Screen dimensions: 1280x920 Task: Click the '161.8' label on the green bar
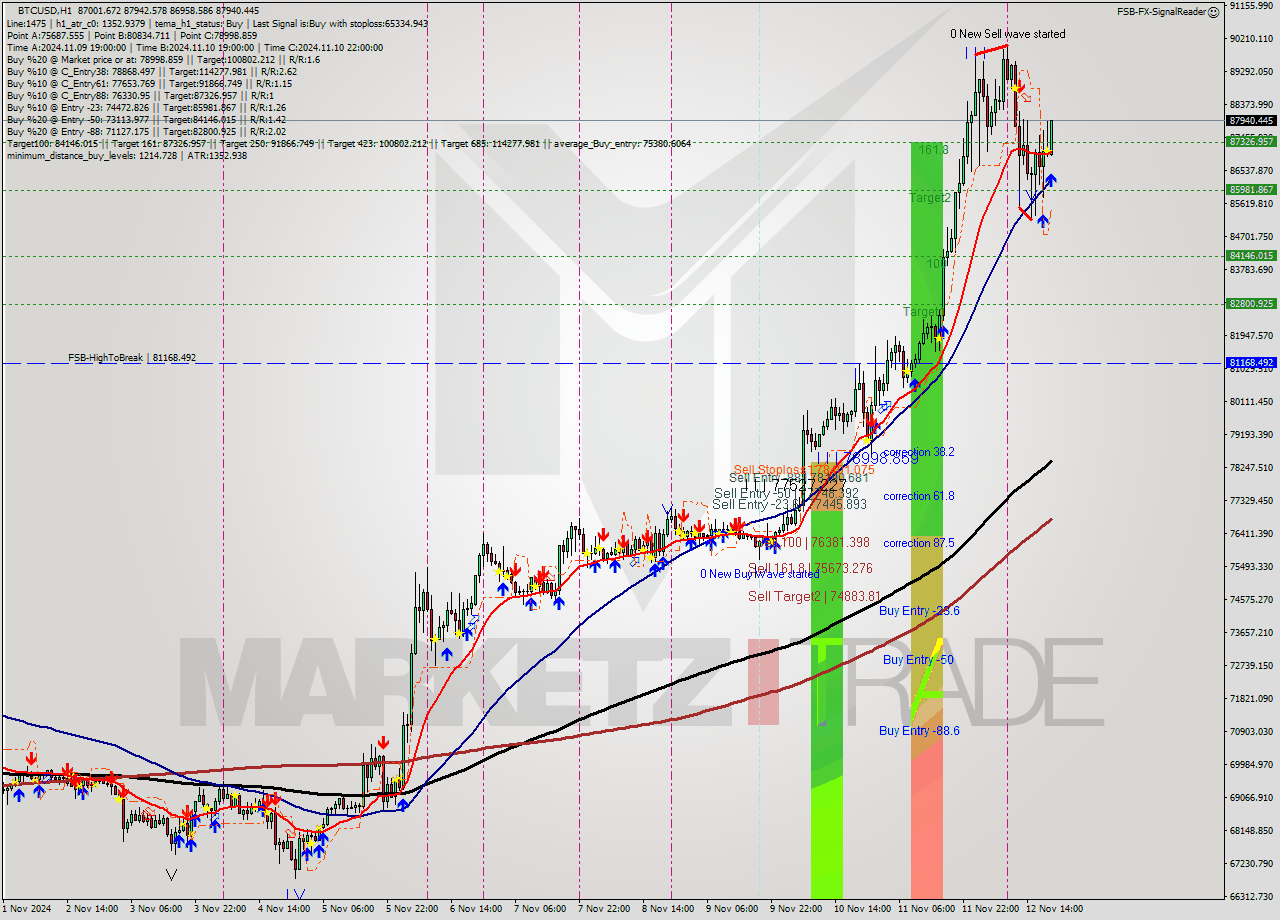coord(933,149)
